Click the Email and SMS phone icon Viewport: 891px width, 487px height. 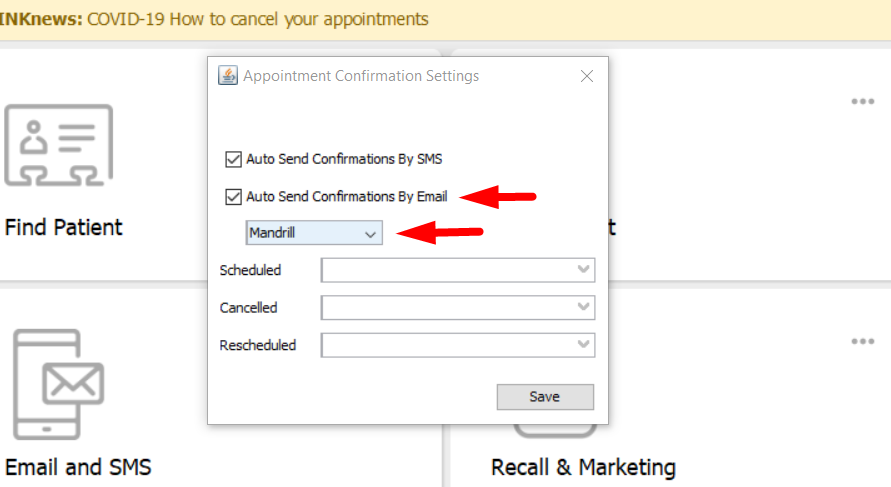(58, 385)
